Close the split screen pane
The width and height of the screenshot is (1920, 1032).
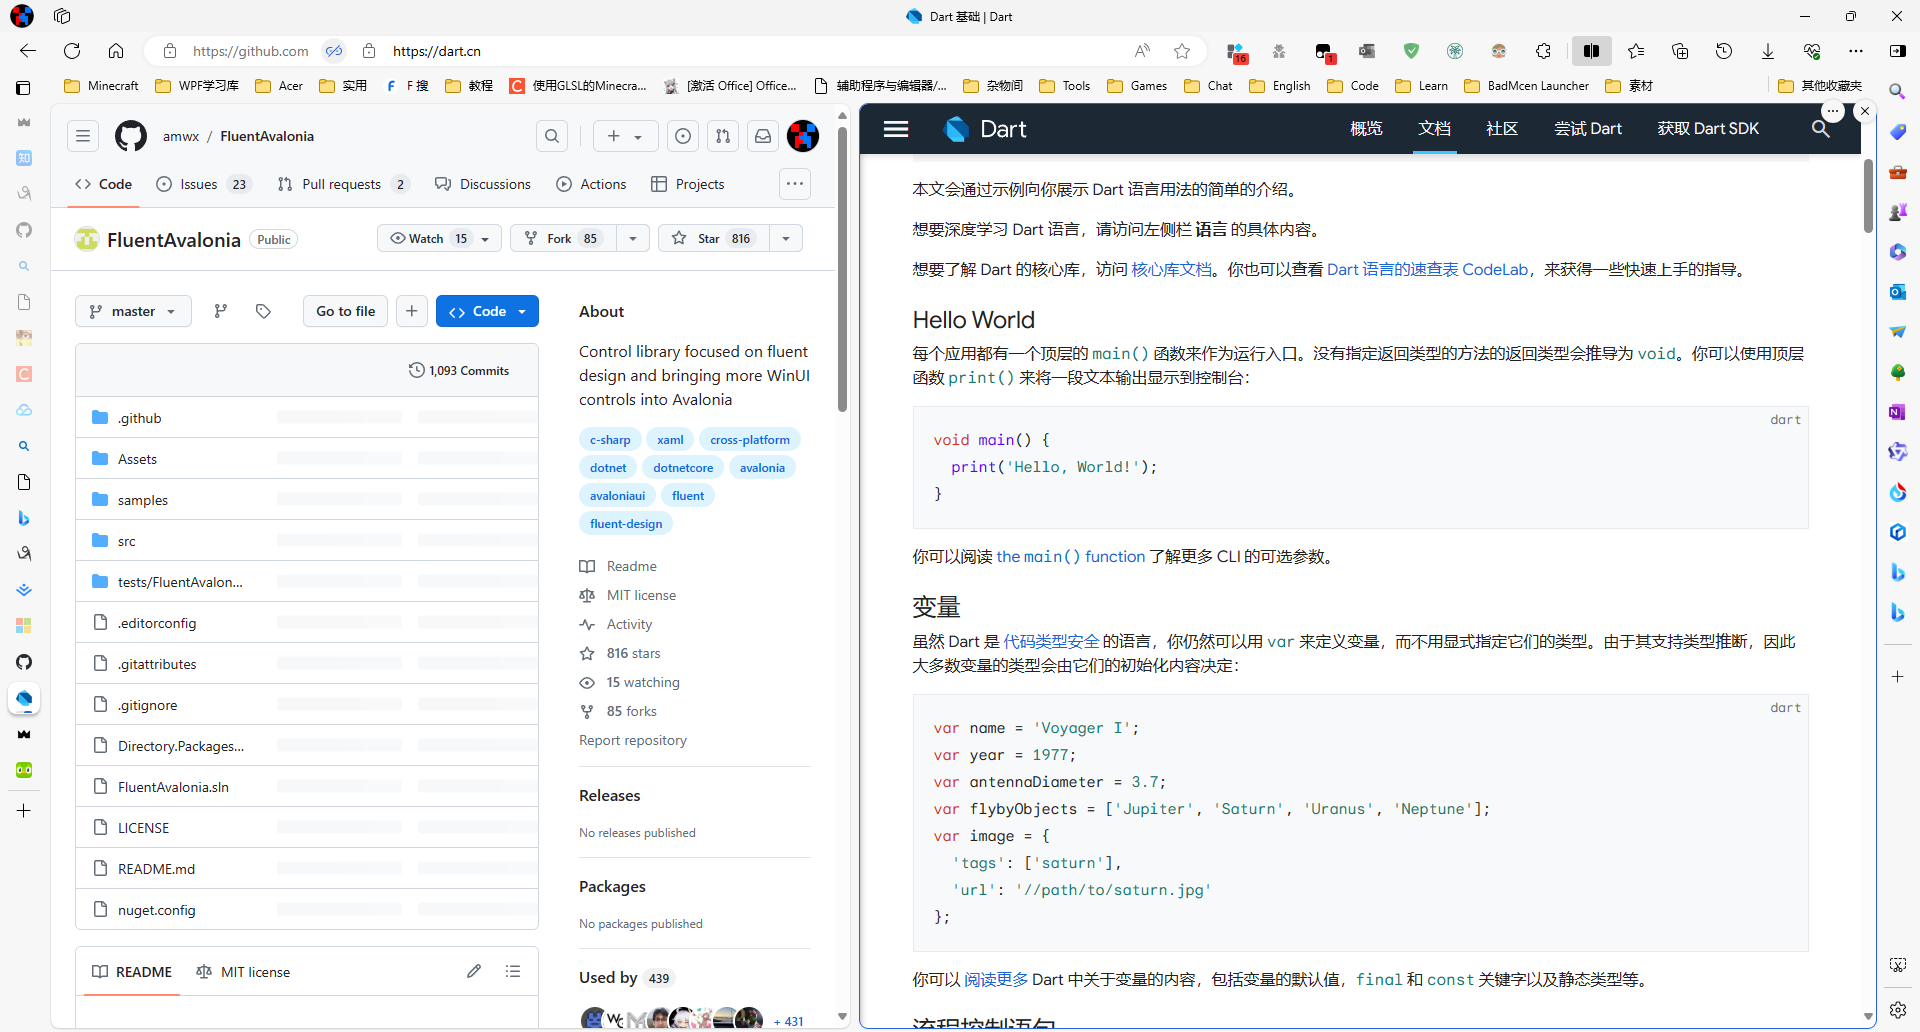click(1865, 111)
